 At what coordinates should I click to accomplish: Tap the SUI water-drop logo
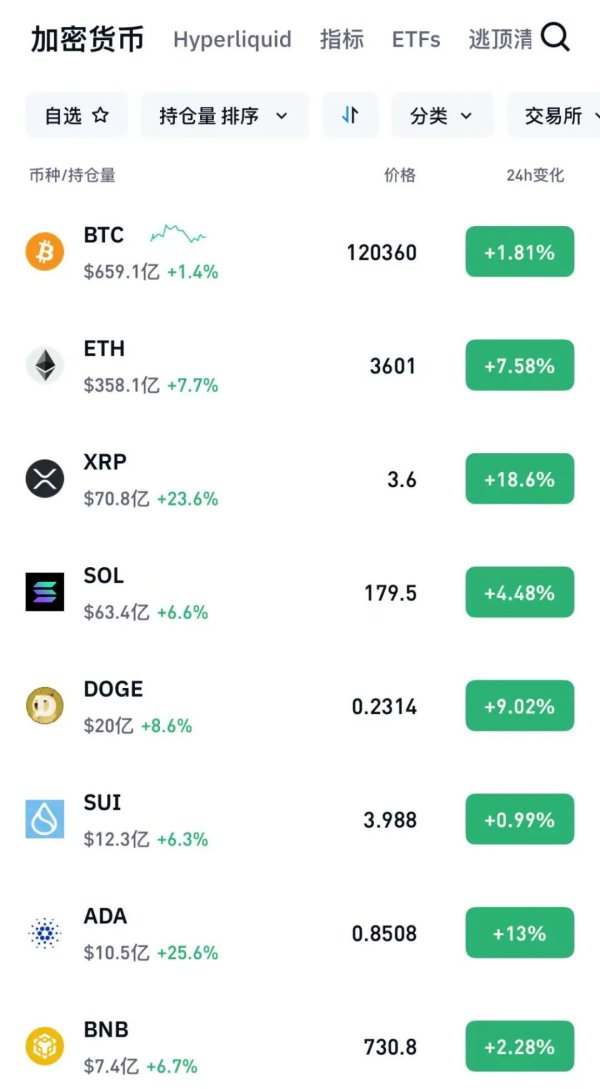tap(45, 820)
